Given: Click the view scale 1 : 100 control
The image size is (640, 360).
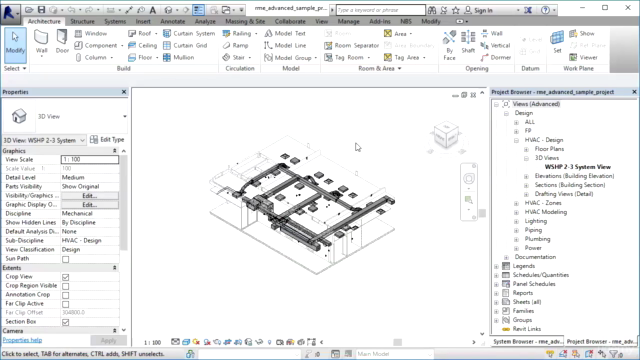Looking at the screenshot, I should coord(152,342).
